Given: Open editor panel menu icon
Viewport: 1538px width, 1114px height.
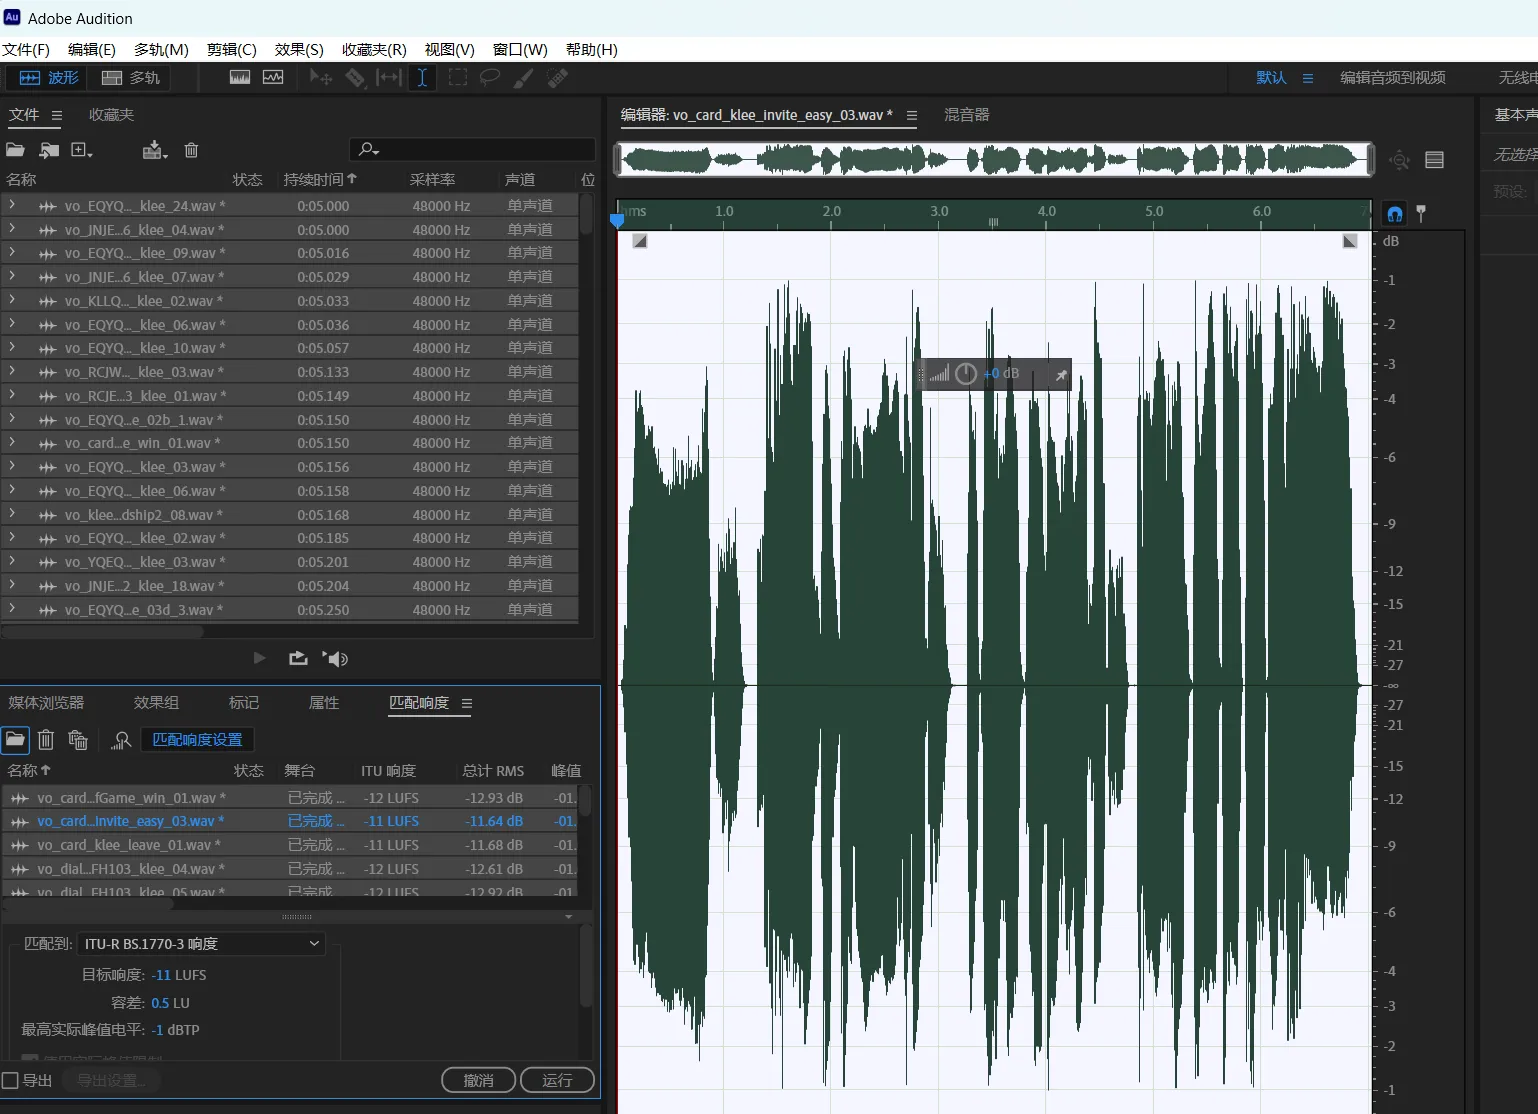Looking at the screenshot, I should tap(911, 116).
